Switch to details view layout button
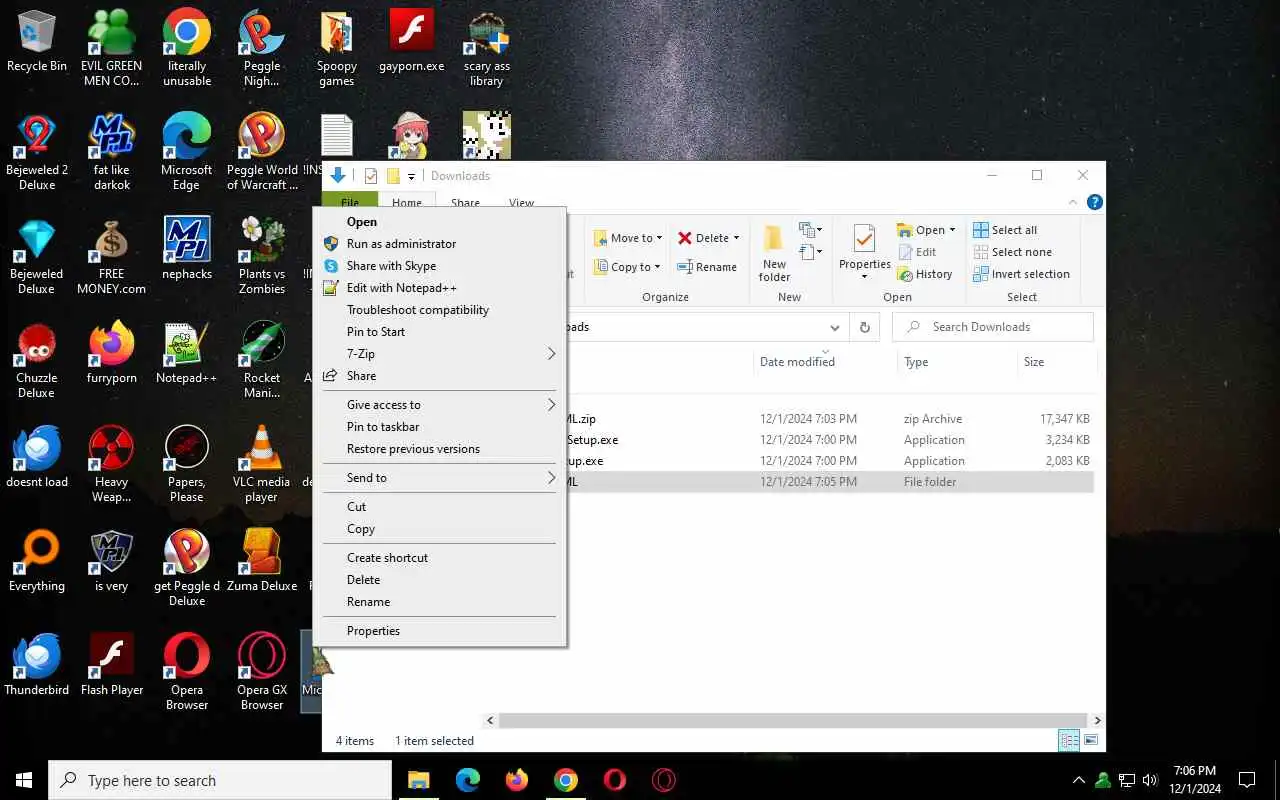Image resolution: width=1280 pixels, height=800 pixels. tap(1069, 741)
